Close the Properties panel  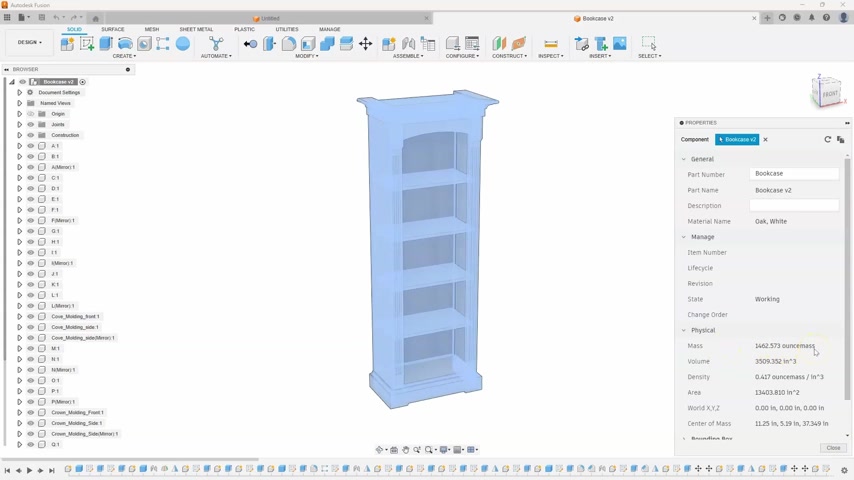coord(833,448)
